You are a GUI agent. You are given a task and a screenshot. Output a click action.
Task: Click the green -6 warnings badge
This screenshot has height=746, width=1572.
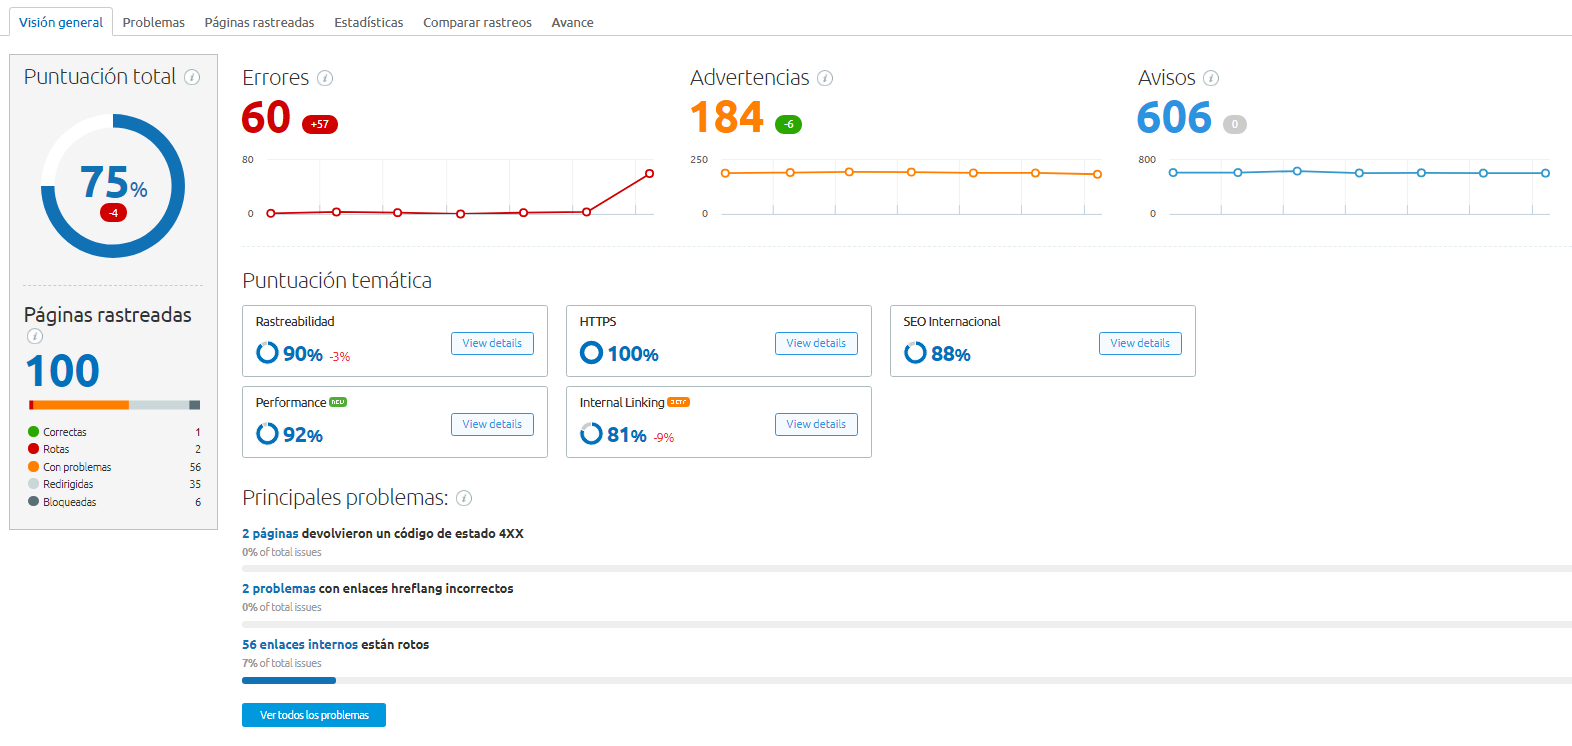[x=789, y=124]
